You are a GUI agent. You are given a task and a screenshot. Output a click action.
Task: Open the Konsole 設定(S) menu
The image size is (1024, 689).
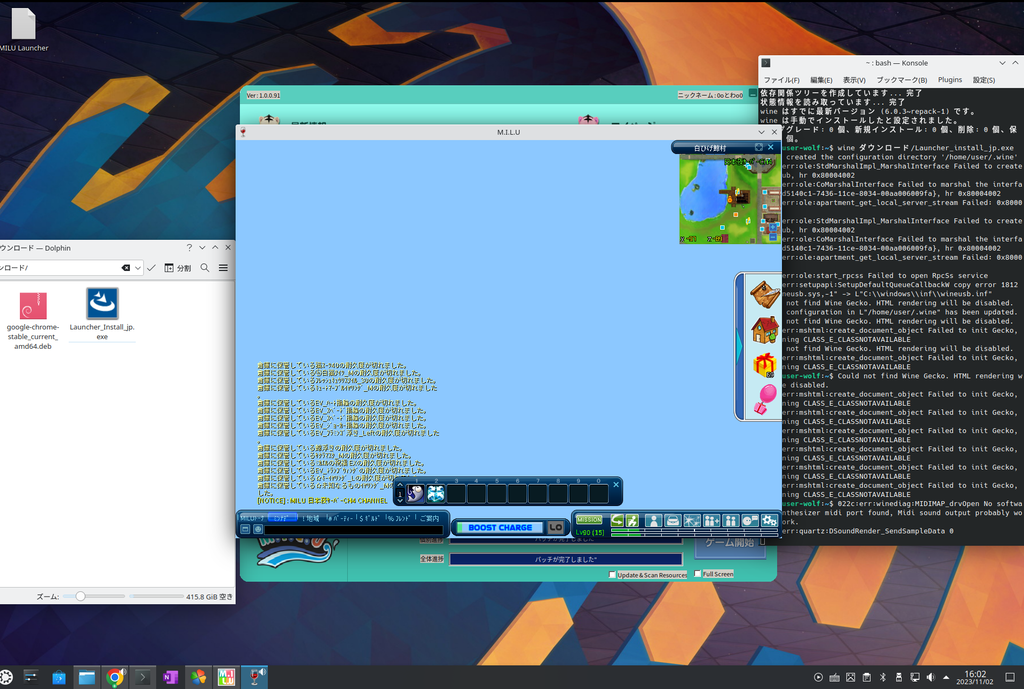(984, 80)
